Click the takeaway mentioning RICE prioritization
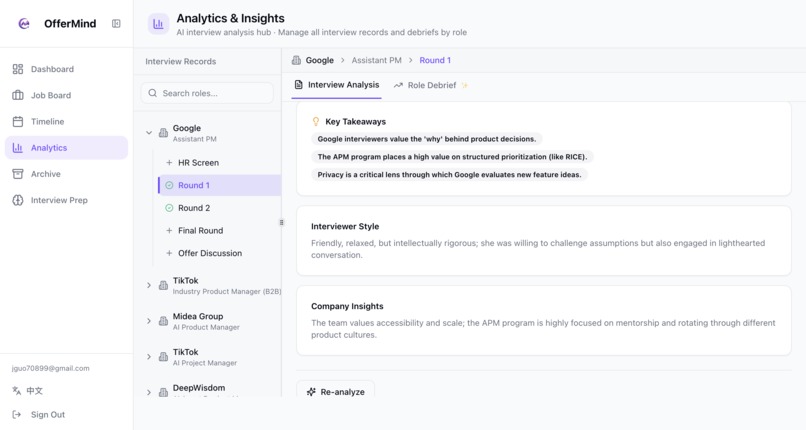The height and width of the screenshot is (430, 806). coord(452,157)
